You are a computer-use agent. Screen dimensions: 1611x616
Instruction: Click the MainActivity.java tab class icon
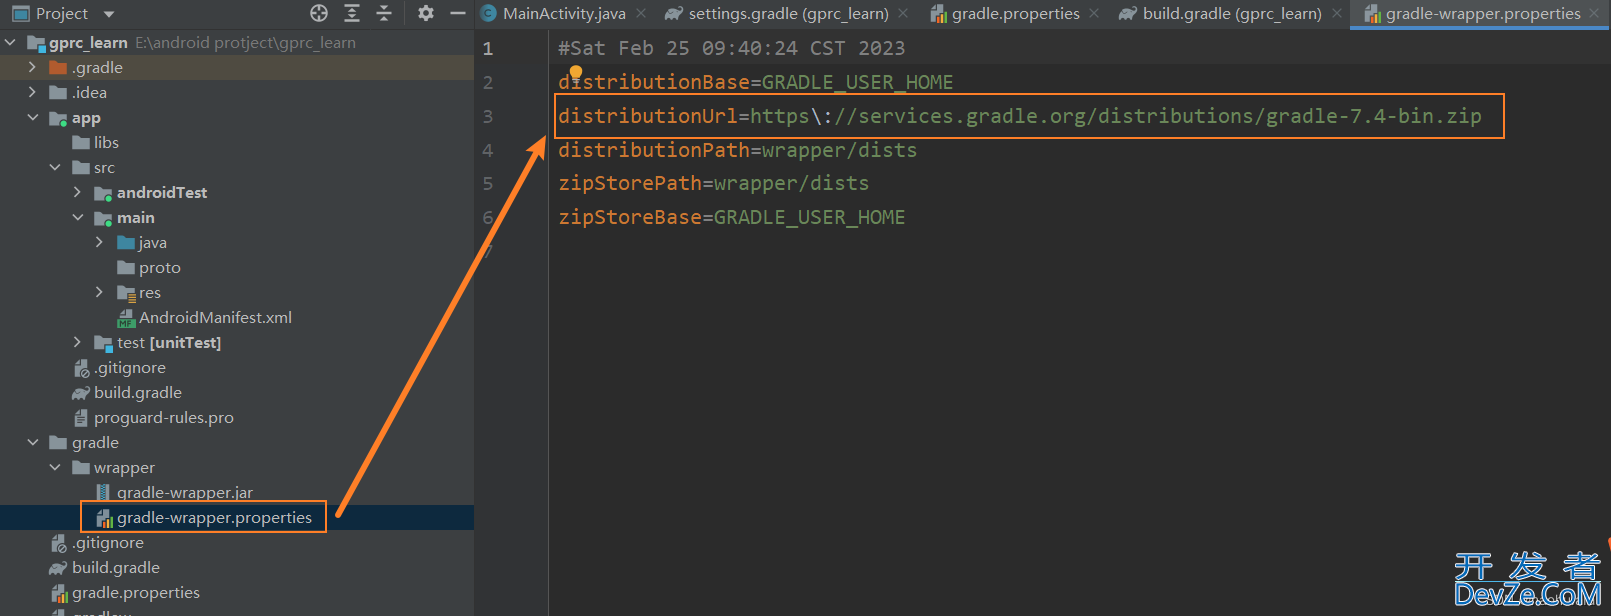[x=489, y=13]
